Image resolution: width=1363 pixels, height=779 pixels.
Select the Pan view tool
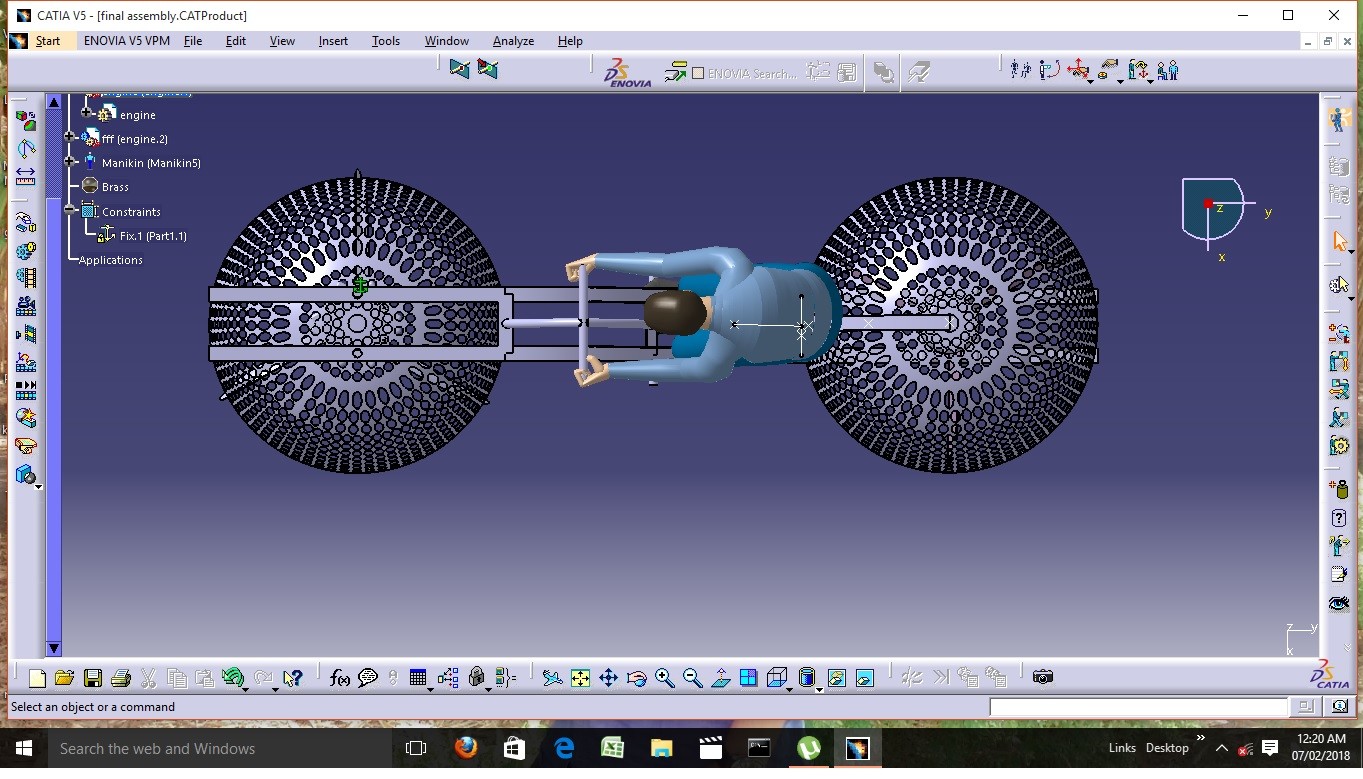[x=608, y=678]
